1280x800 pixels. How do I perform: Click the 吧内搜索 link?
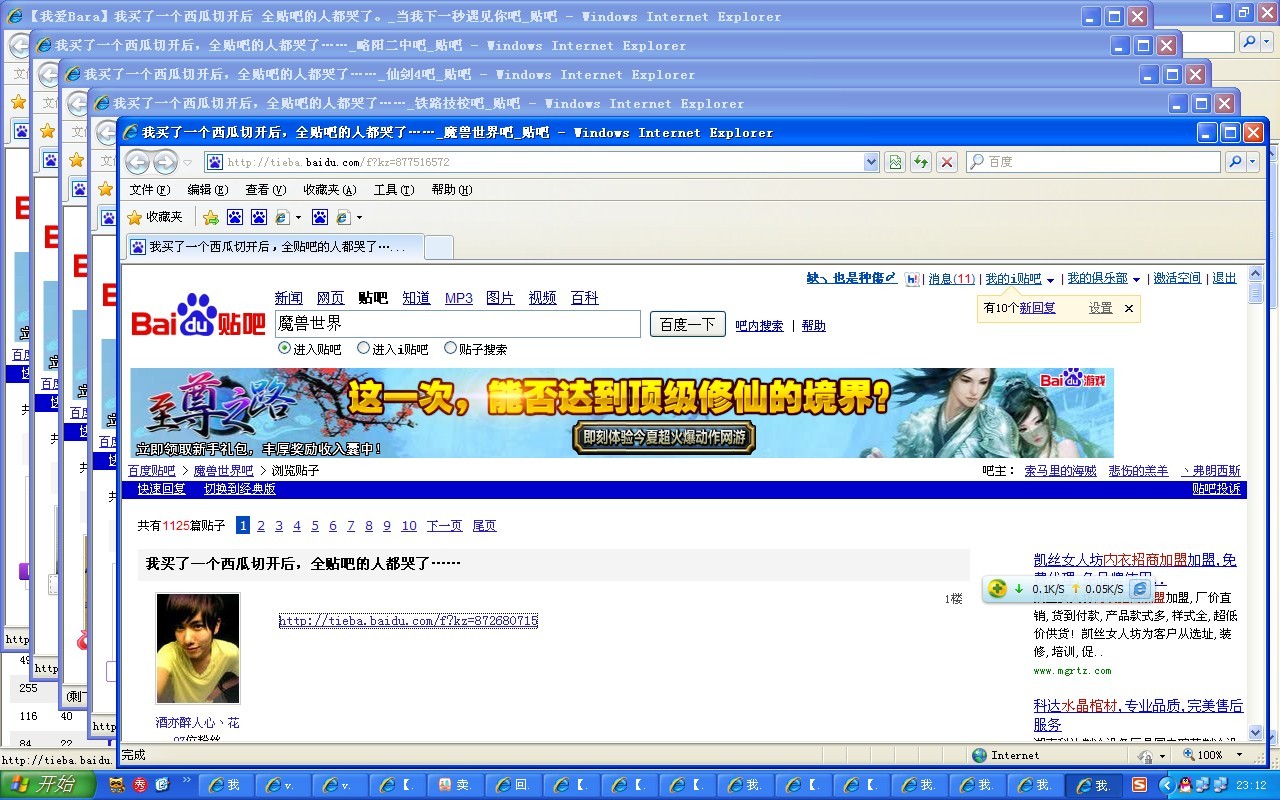tap(759, 326)
